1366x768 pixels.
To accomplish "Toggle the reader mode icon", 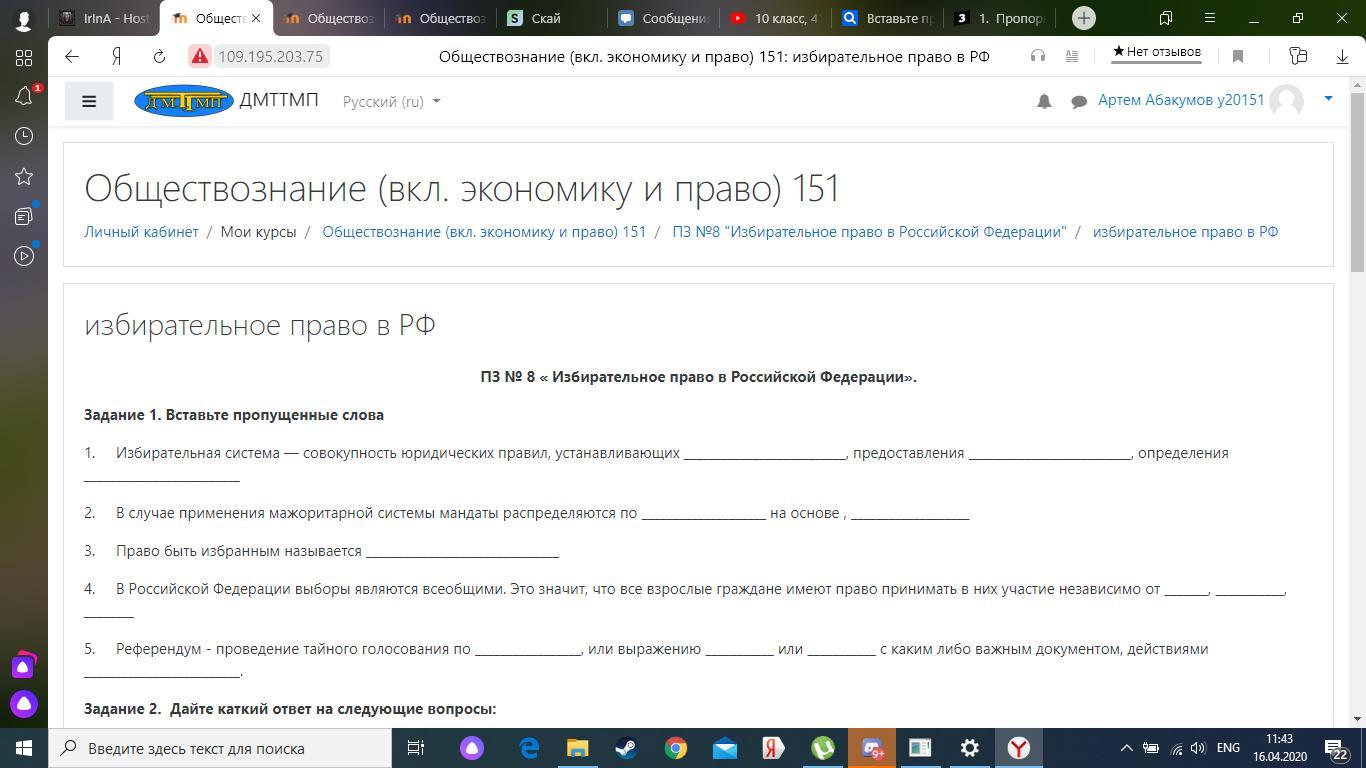I will [x=1072, y=56].
